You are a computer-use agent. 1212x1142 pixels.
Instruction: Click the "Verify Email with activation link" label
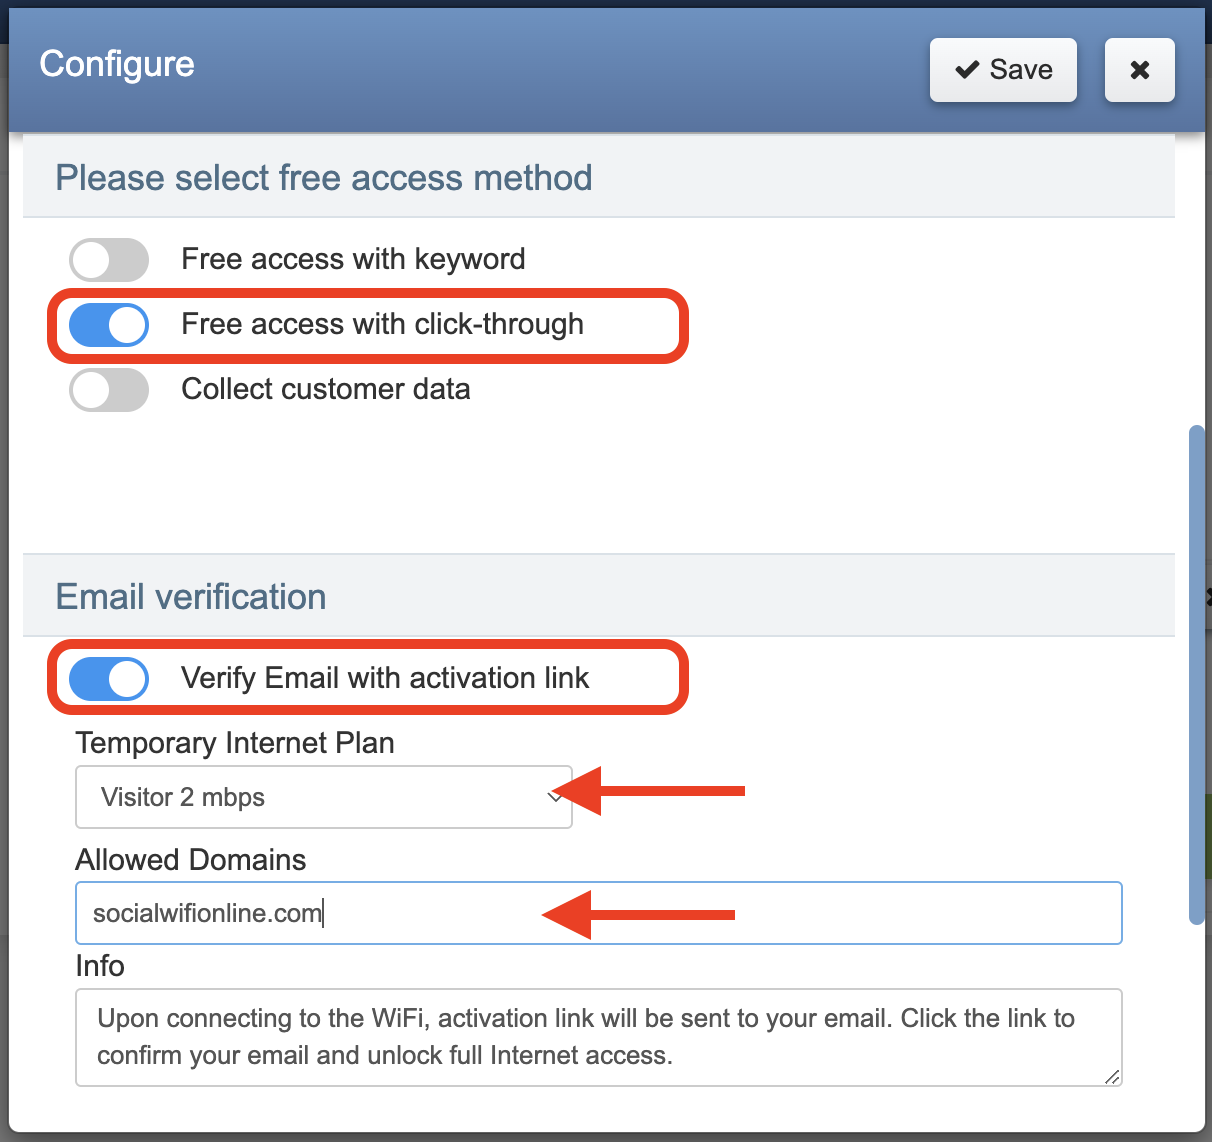point(385,679)
